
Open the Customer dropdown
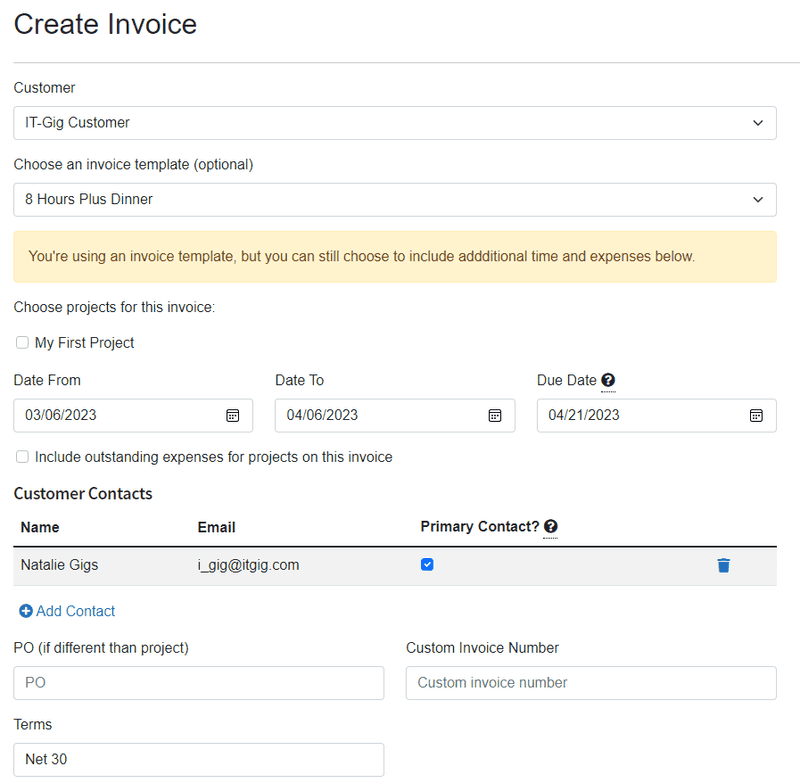395,123
